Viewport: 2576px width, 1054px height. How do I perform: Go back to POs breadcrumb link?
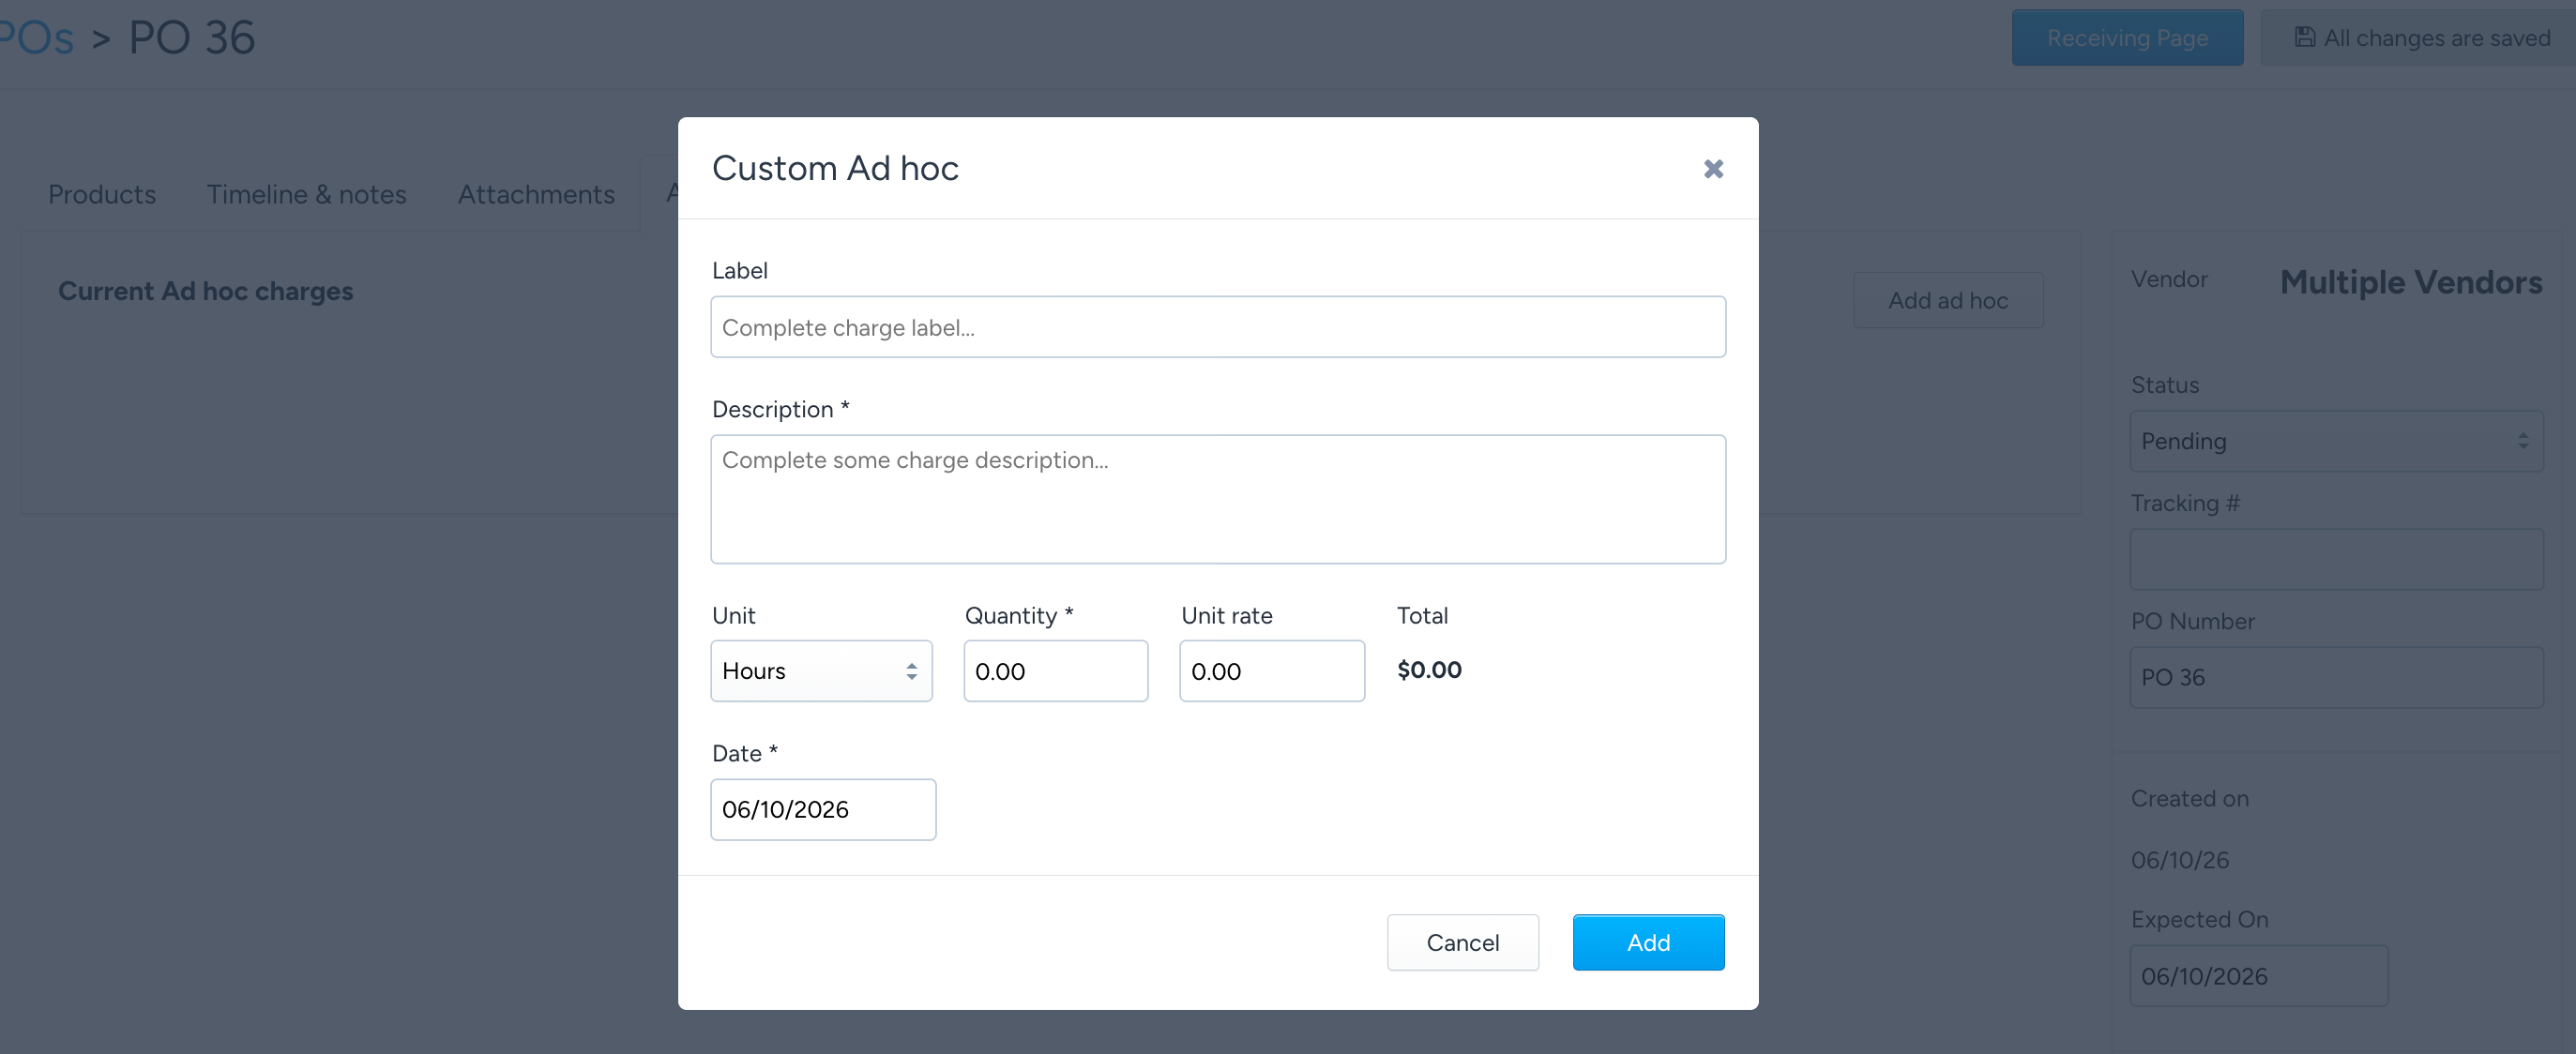point(36,38)
